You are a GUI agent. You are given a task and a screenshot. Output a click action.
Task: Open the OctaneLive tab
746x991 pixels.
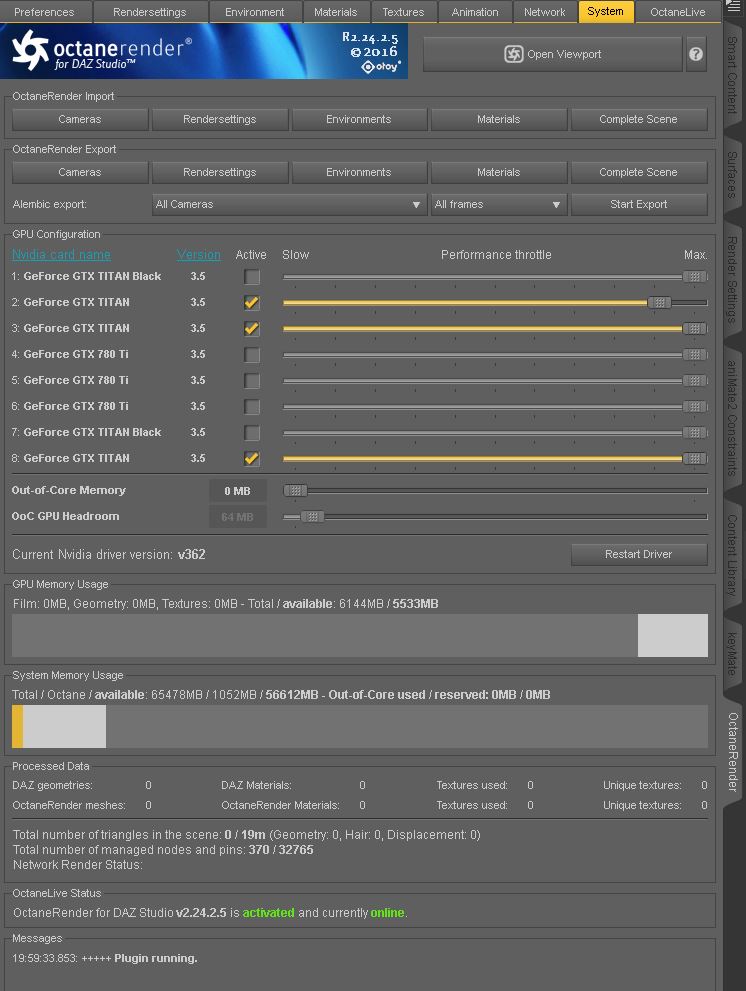(678, 12)
